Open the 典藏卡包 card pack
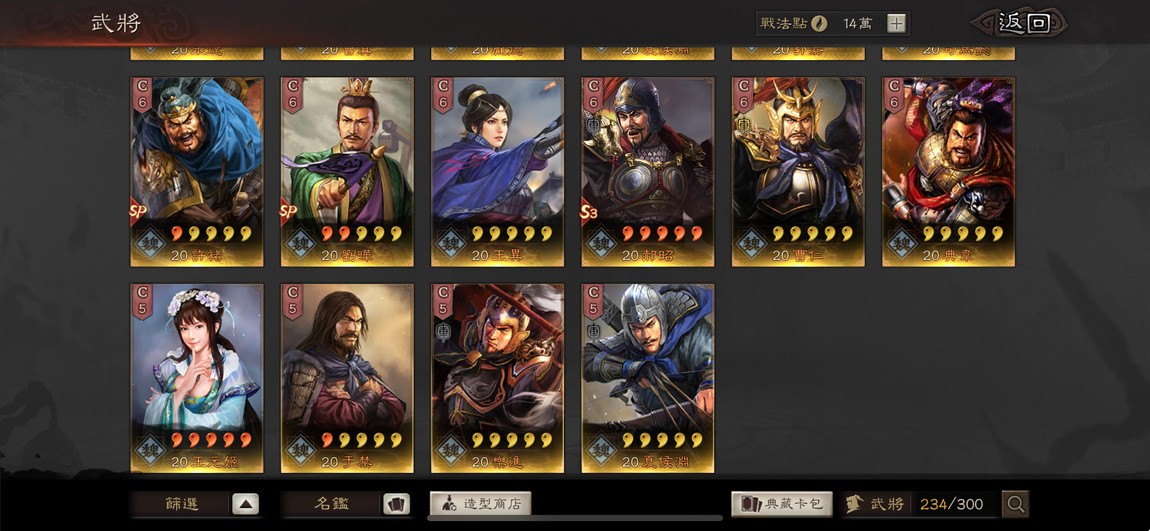 point(782,504)
